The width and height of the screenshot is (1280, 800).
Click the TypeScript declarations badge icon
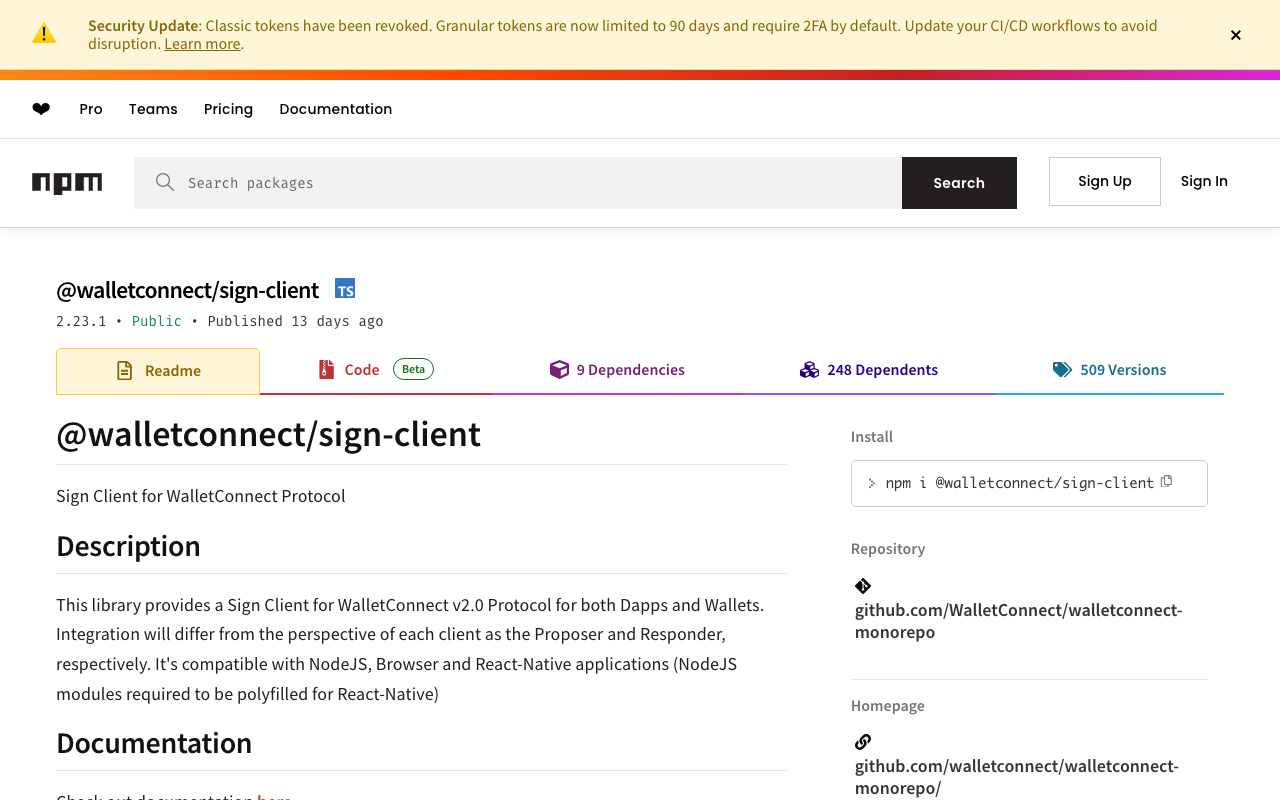click(345, 289)
